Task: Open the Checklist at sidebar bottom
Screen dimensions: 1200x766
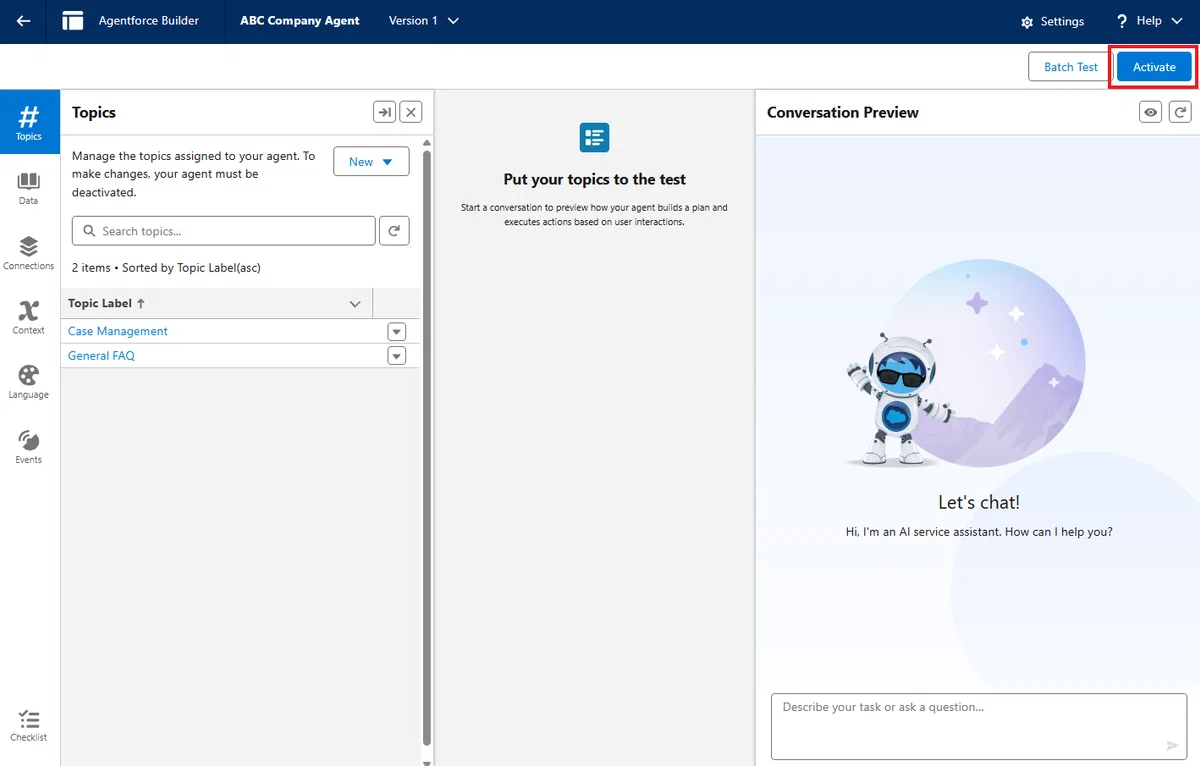Action: [x=29, y=725]
